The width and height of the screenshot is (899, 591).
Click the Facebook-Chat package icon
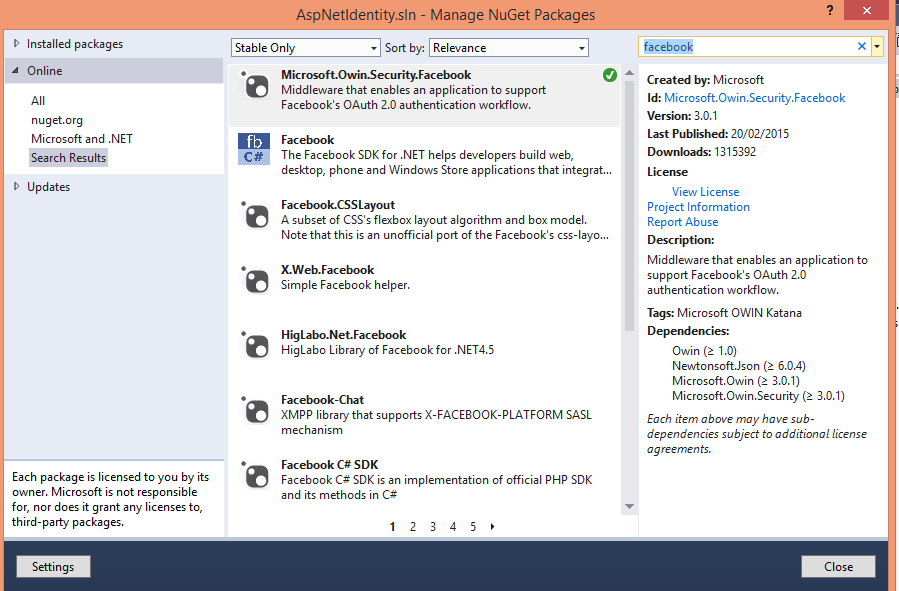pos(255,411)
